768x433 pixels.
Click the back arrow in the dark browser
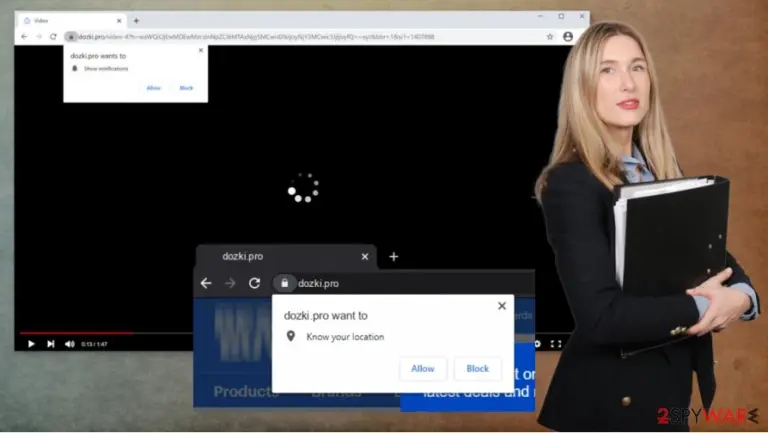point(206,283)
